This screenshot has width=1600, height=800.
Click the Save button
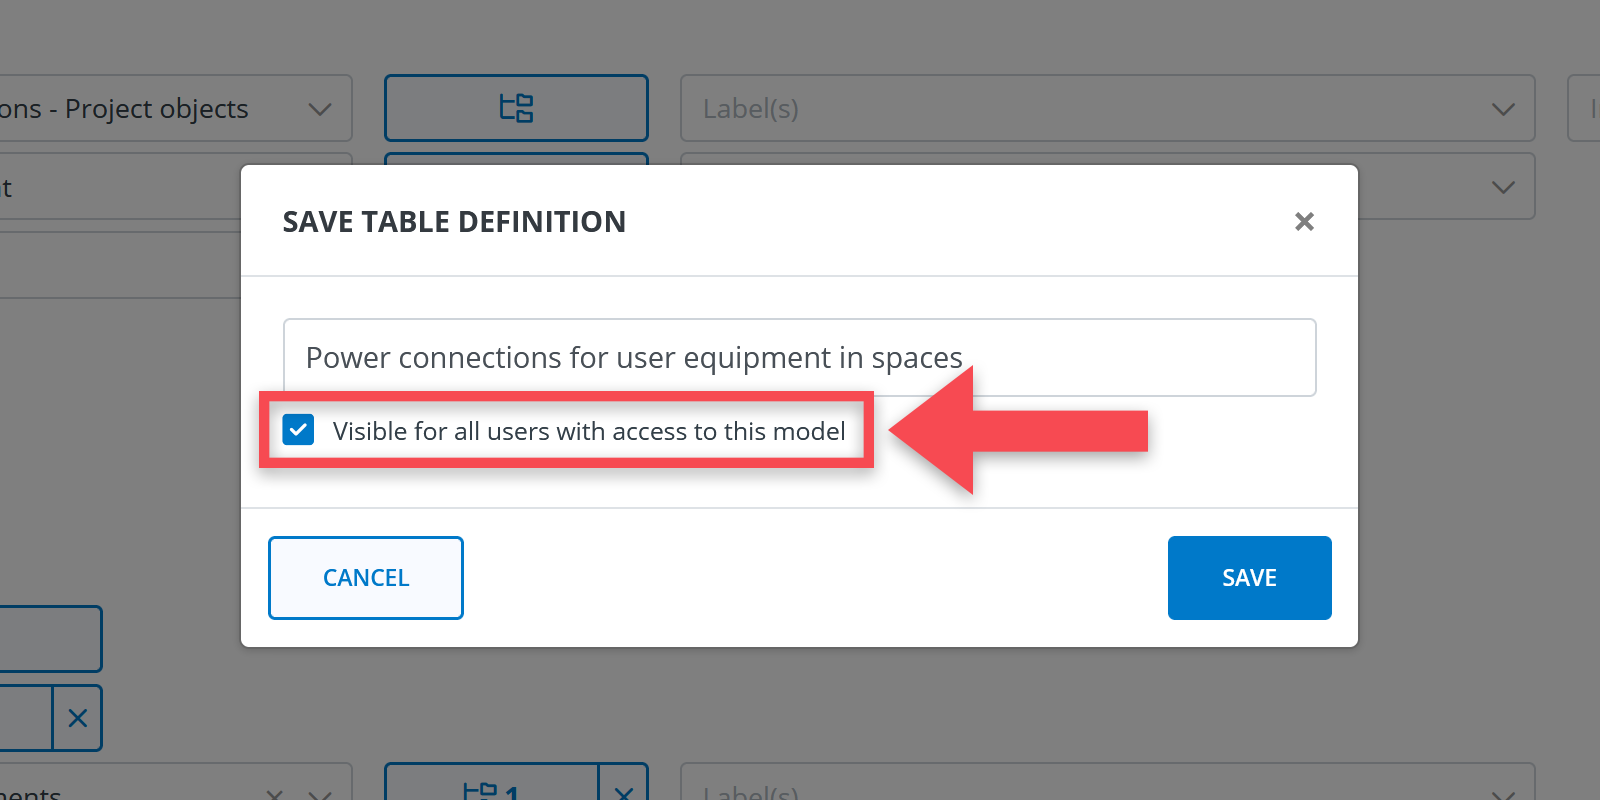[1249, 578]
